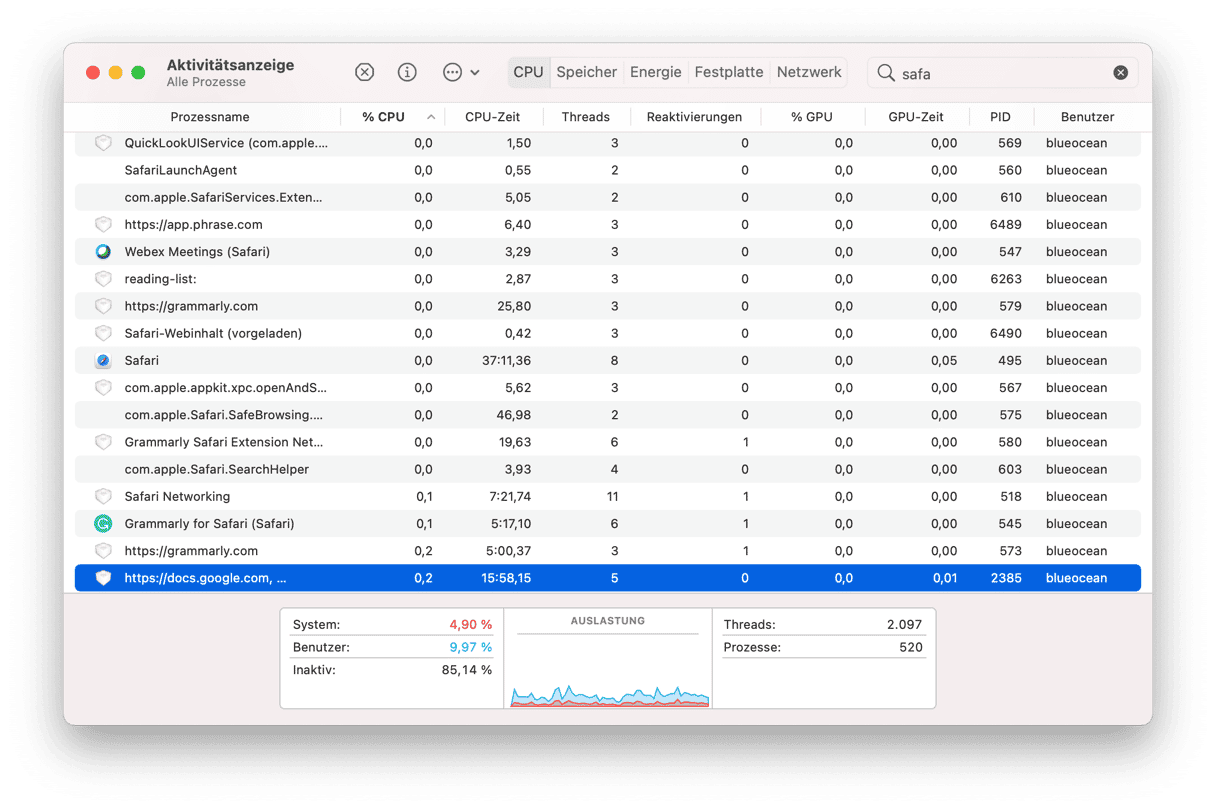The height and width of the screenshot is (809, 1216).
Task: Click the Prozesse count 520
Action: 911,647
